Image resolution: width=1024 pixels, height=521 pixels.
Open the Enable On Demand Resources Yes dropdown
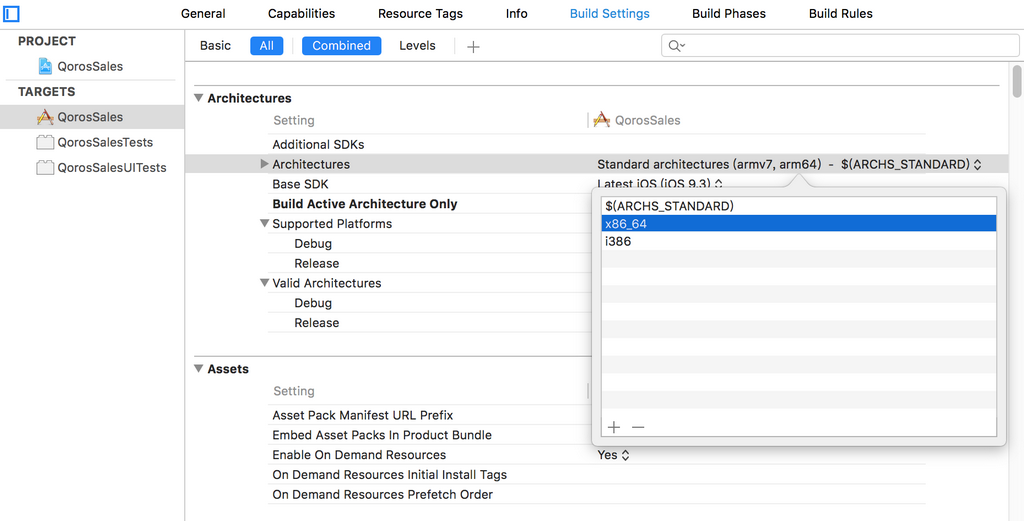(x=613, y=455)
